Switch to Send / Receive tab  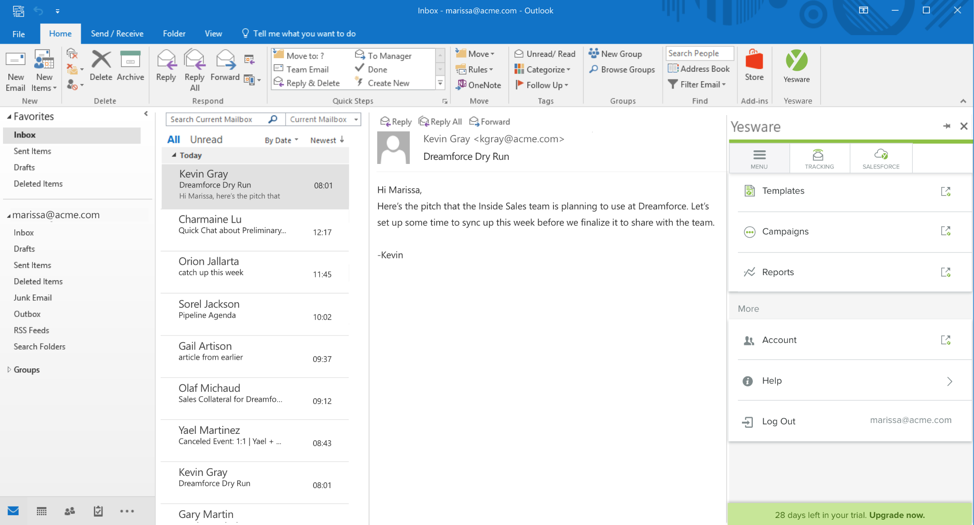tap(117, 34)
